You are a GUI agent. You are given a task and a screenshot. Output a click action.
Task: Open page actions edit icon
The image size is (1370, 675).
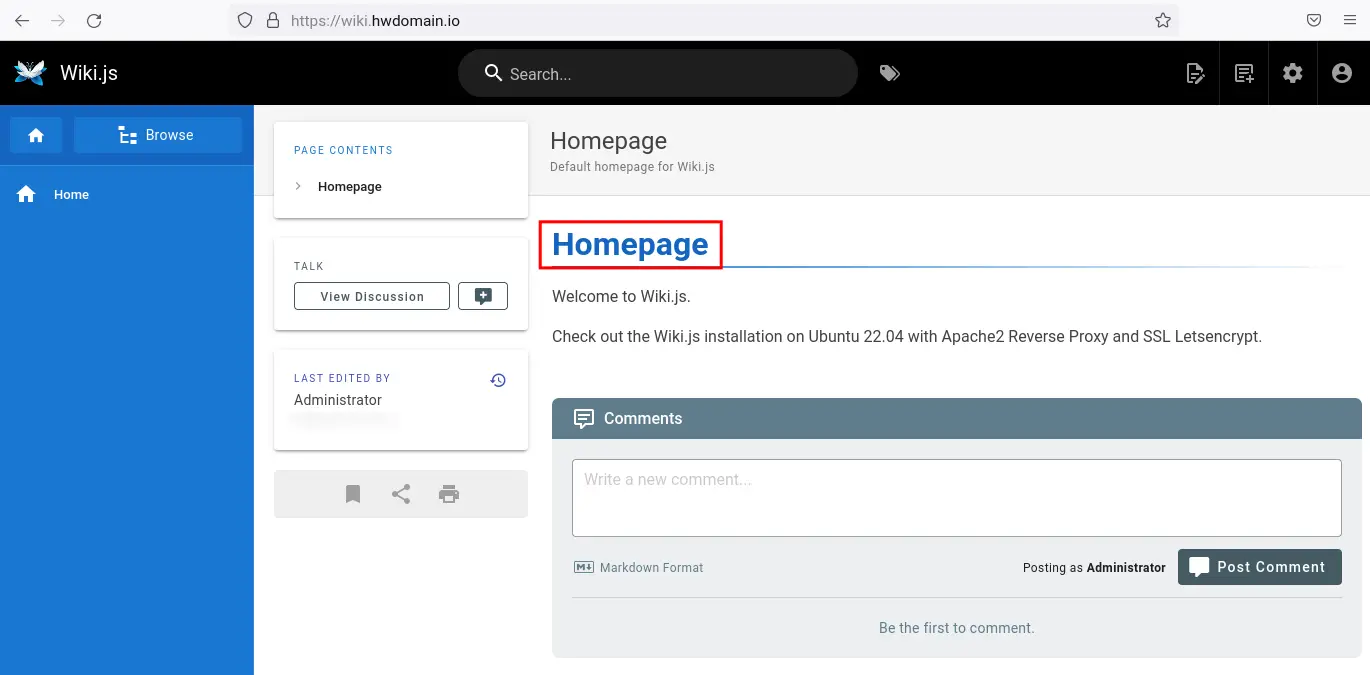pos(1195,73)
